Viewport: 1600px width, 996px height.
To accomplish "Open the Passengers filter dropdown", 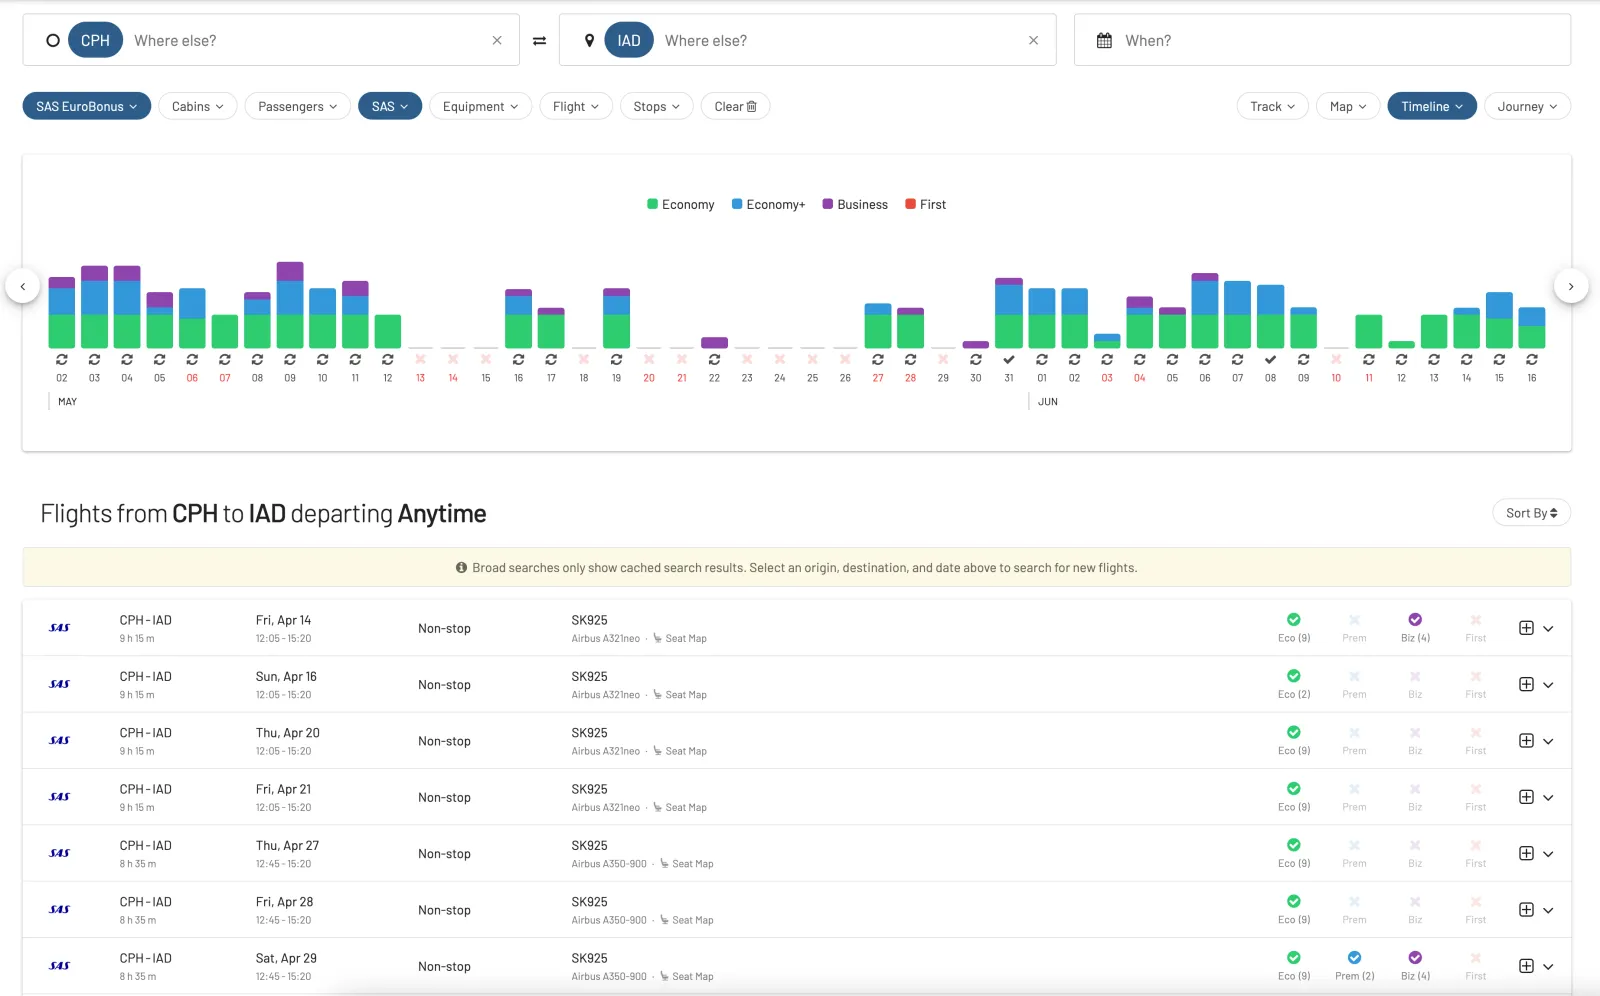I will (x=298, y=106).
